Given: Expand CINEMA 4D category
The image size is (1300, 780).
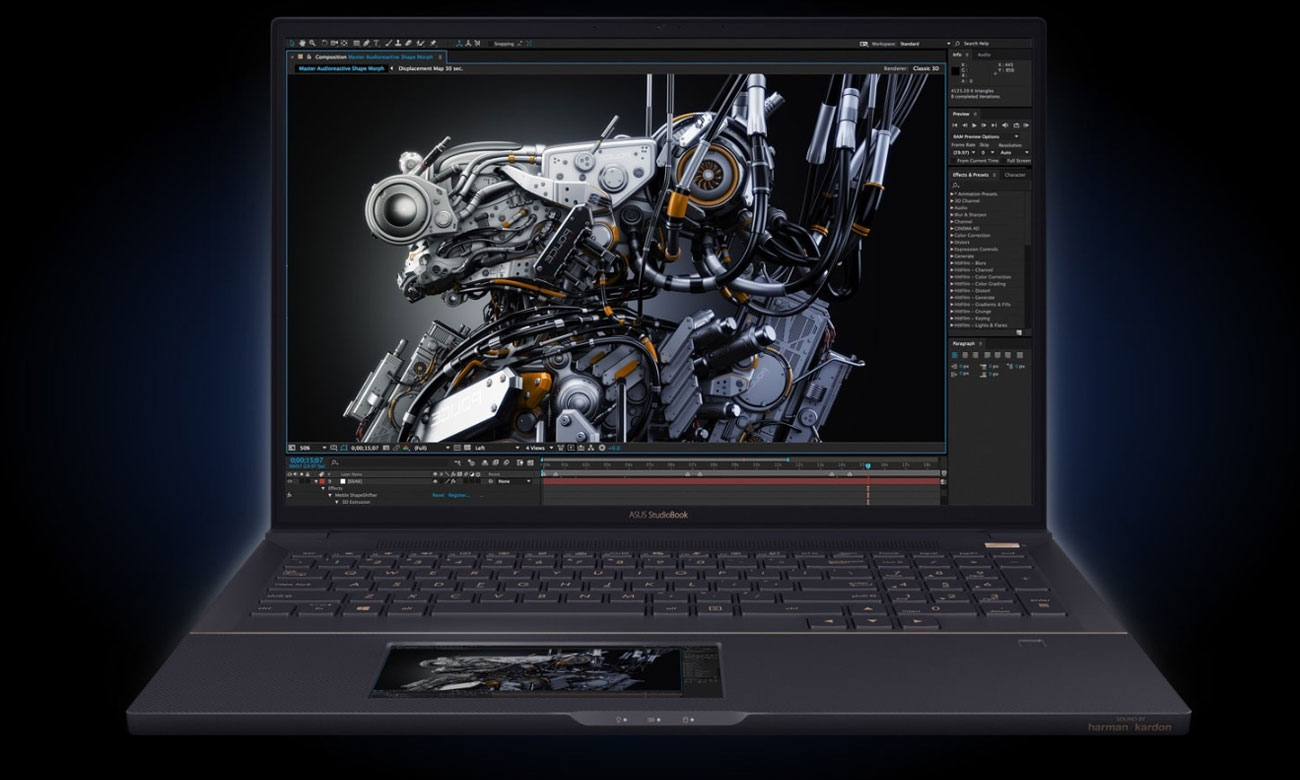Looking at the screenshot, I should [952, 229].
